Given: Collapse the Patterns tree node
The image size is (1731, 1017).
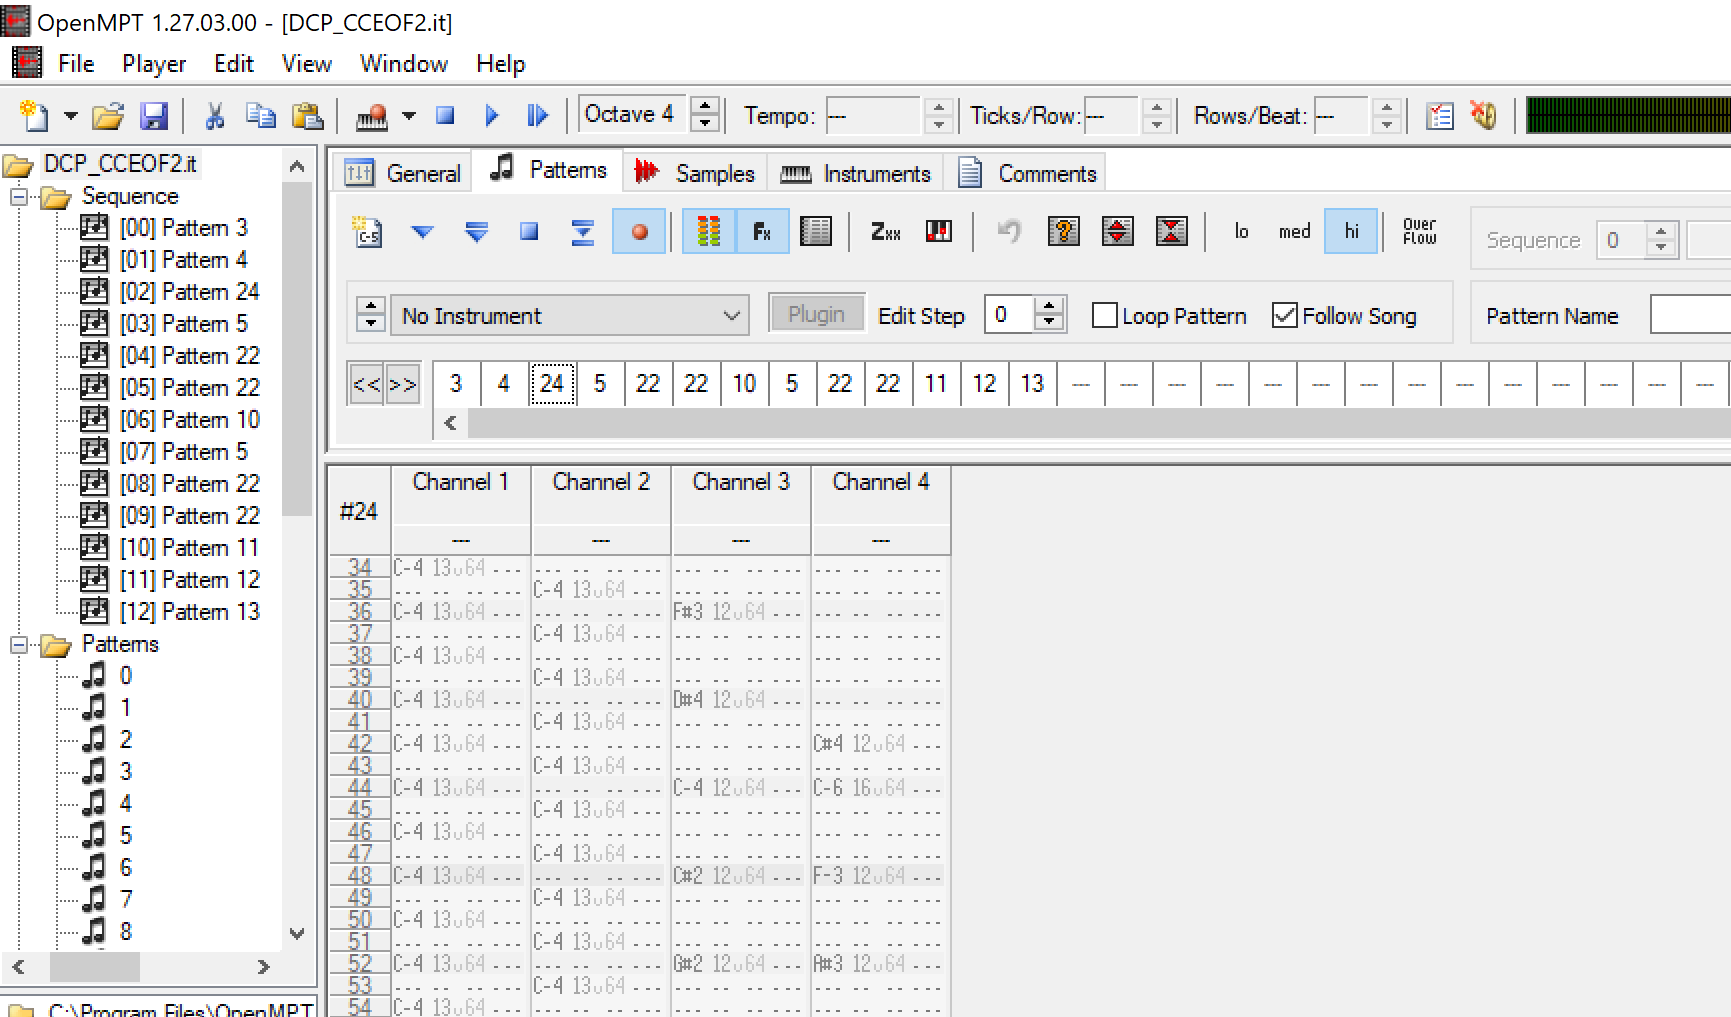Looking at the screenshot, I should 18,645.
